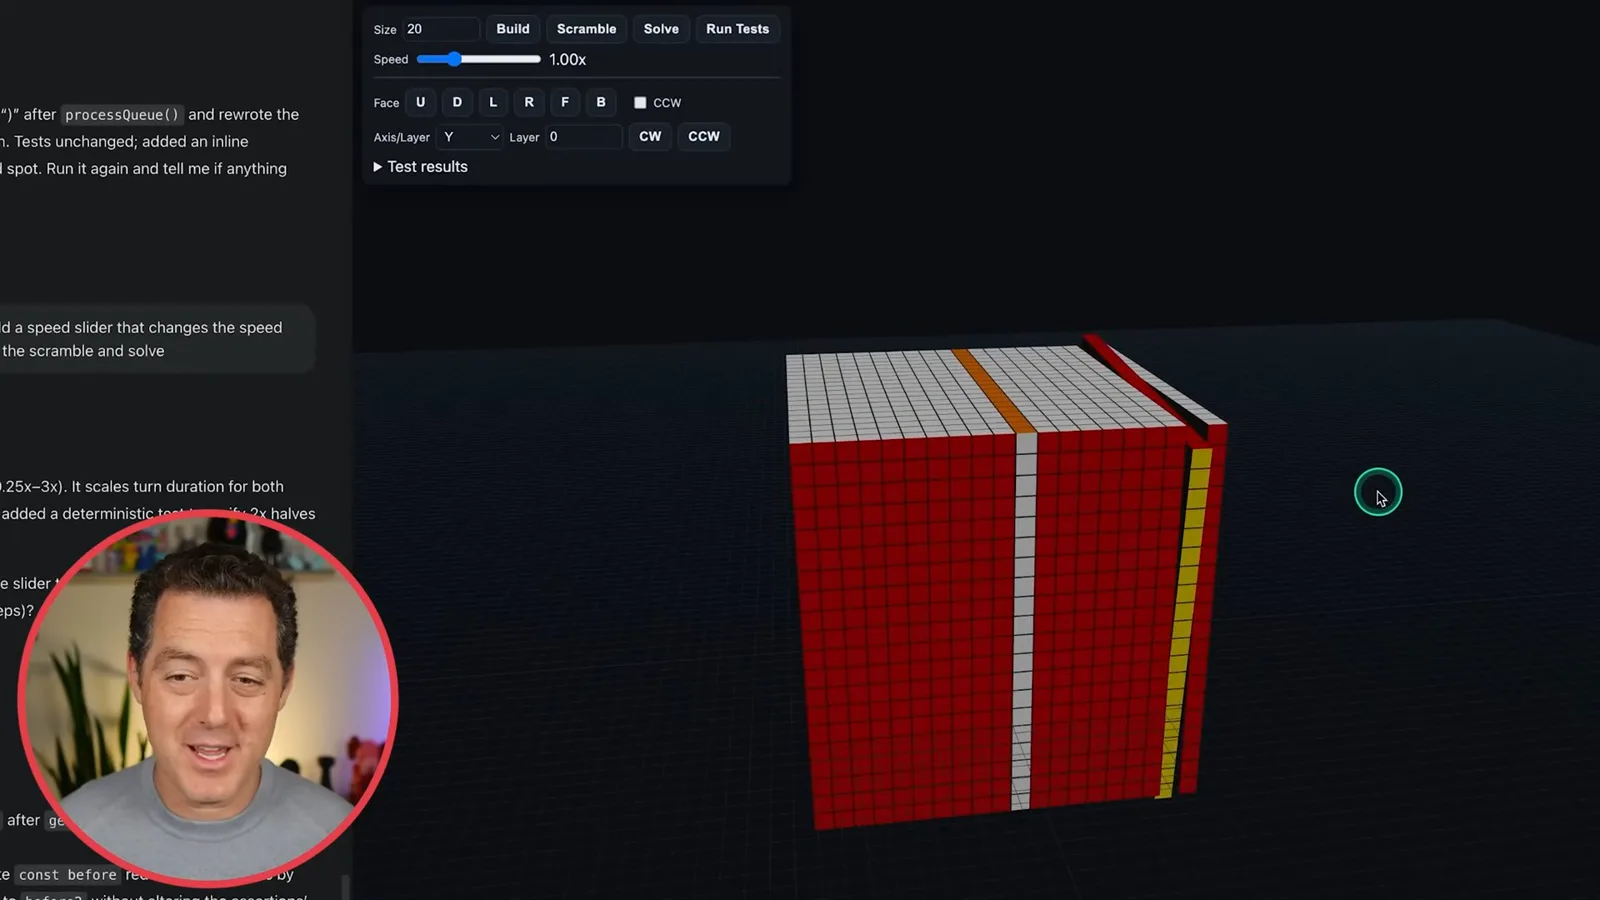The height and width of the screenshot is (900, 1600).
Task: Start the Solve action
Action: coord(661,29)
